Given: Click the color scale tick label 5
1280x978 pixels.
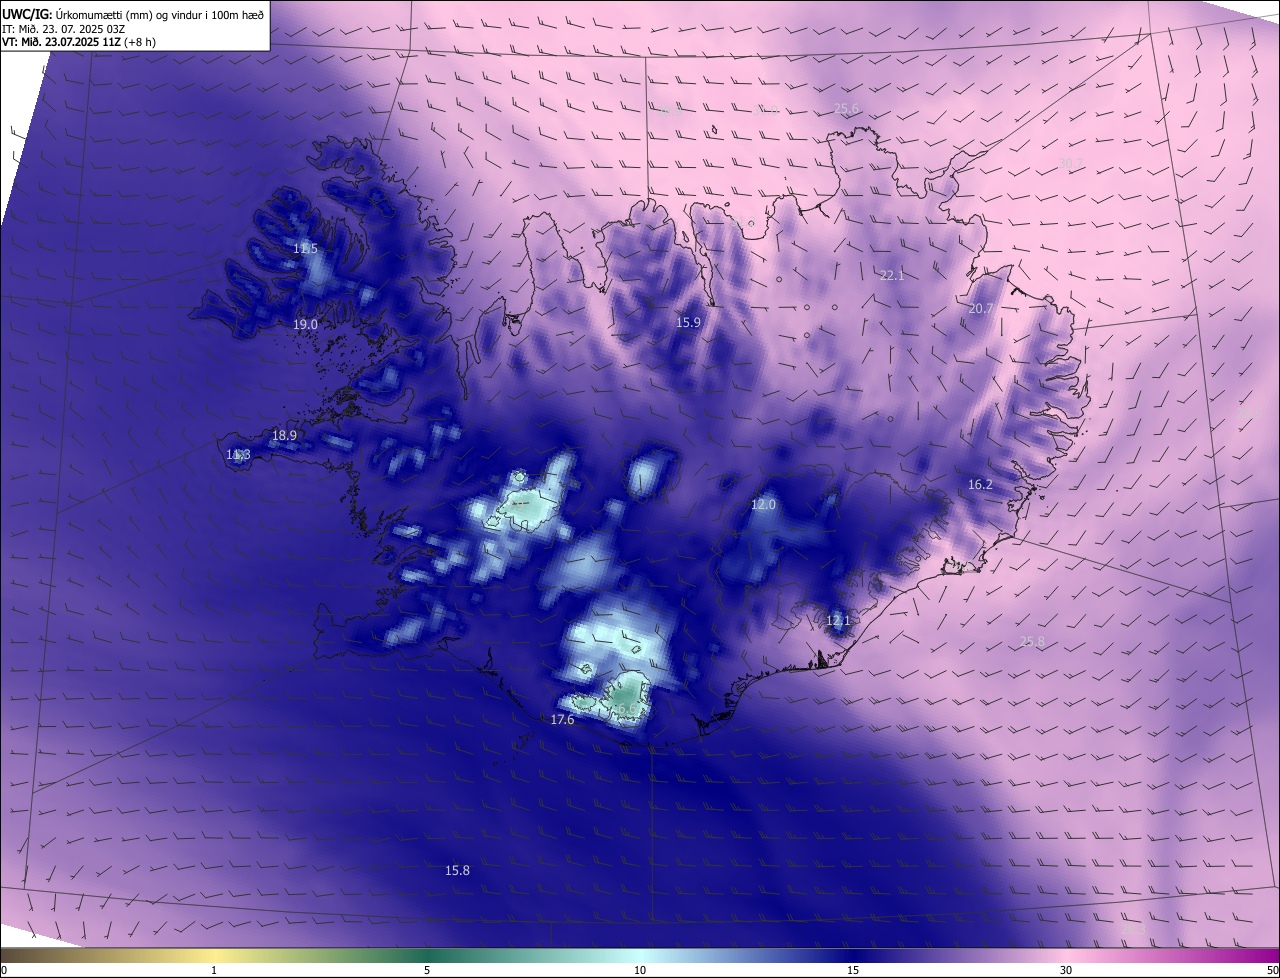Looking at the screenshot, I should 427,970.
